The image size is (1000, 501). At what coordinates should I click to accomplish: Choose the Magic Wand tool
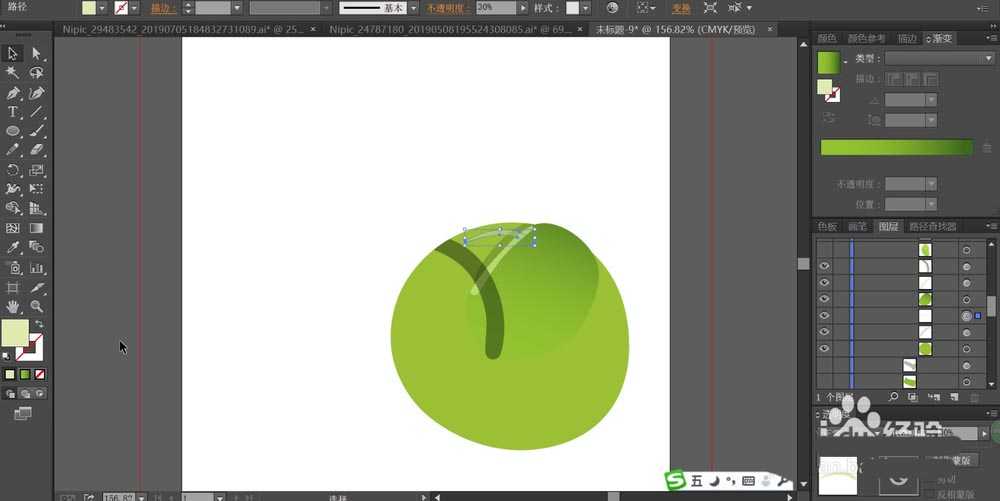pyautogui.click(x=13, y=73)
